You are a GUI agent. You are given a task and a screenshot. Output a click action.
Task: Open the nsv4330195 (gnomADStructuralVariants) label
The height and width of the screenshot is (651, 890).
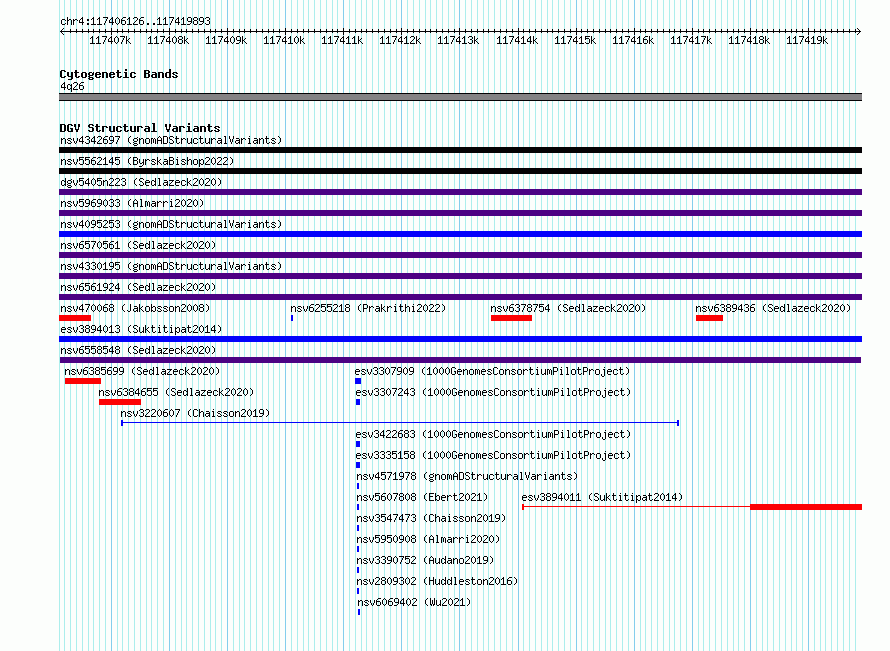pyautogui.click(x=171, y=266)
